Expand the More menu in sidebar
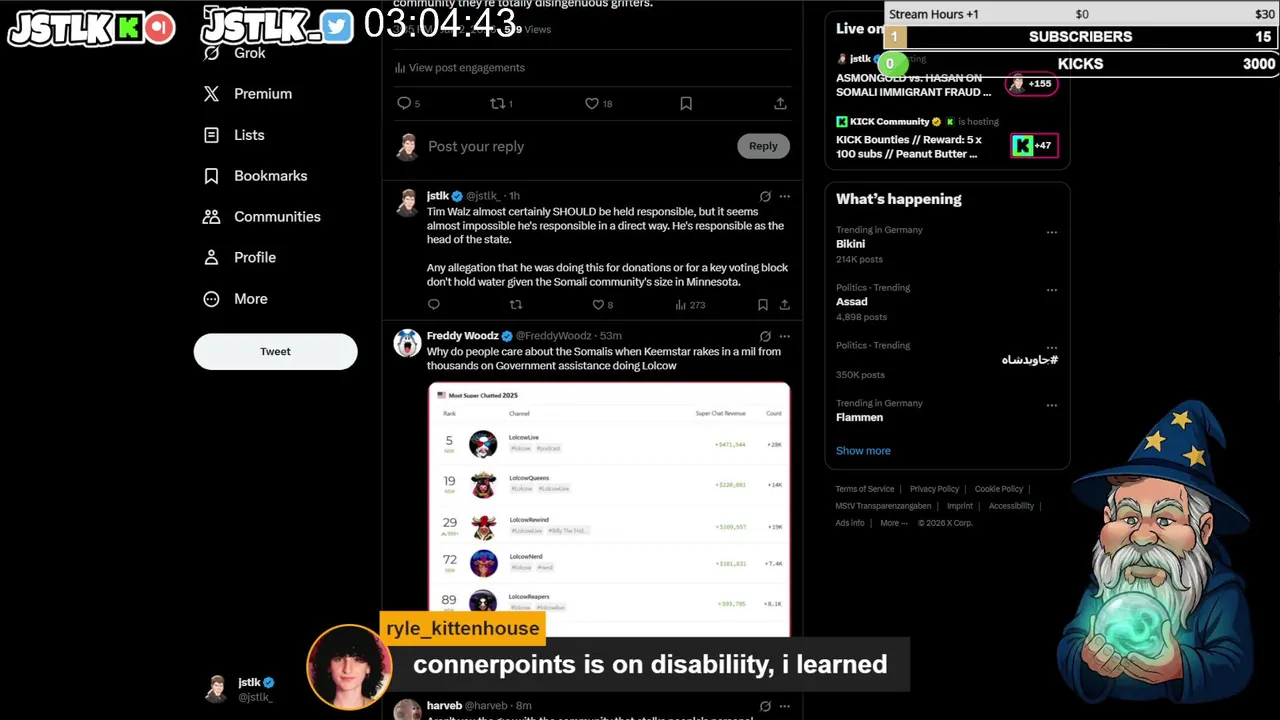The image size is (1280, 720). coord(235,299)
